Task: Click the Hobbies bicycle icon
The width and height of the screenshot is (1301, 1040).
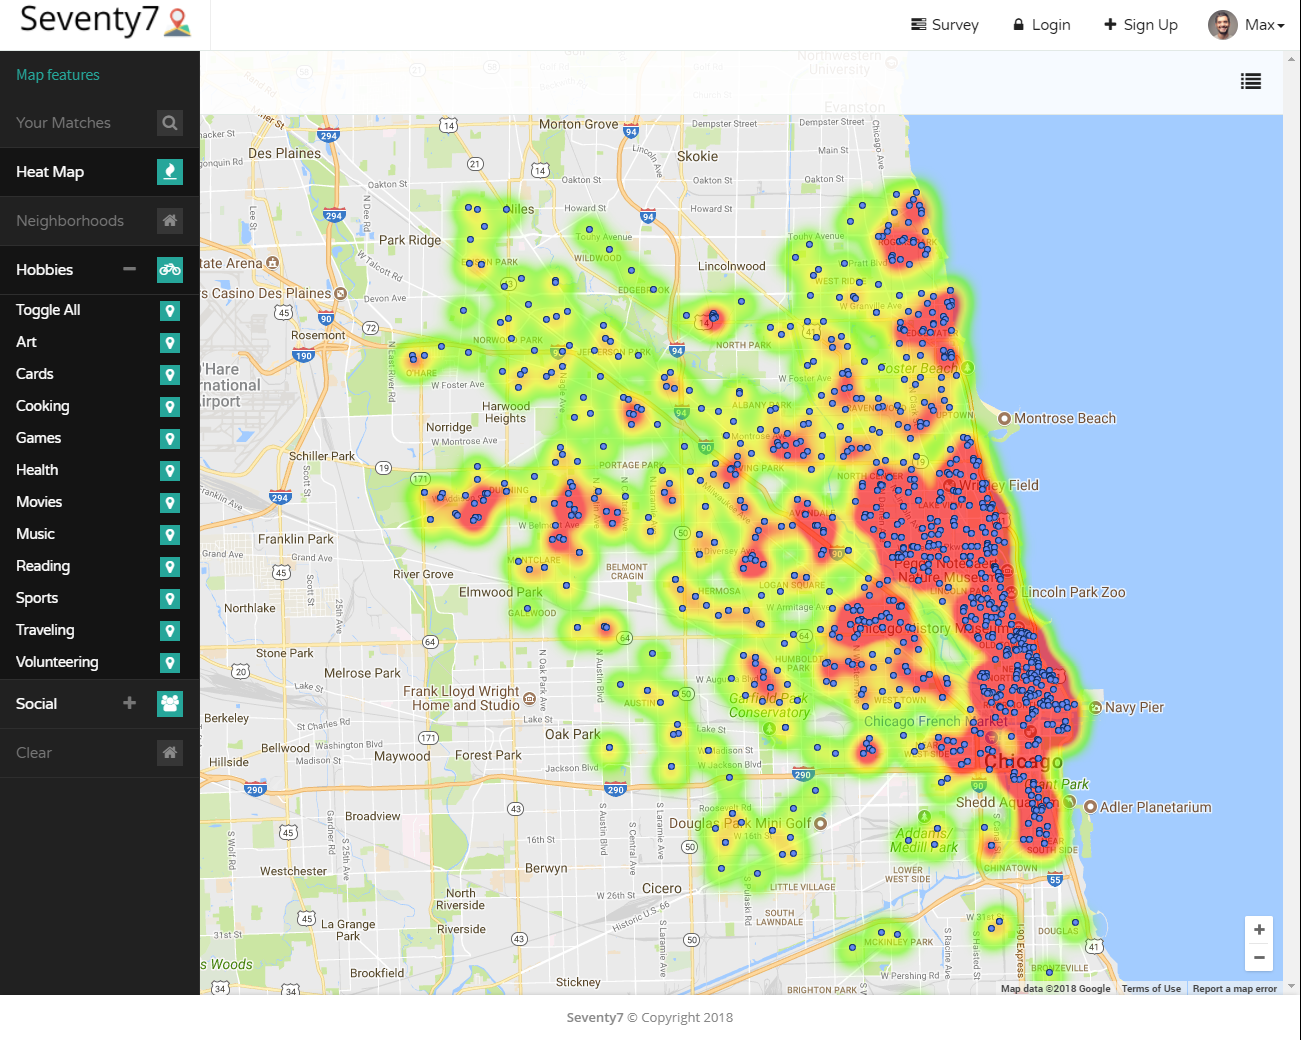Action: point(170,270)
